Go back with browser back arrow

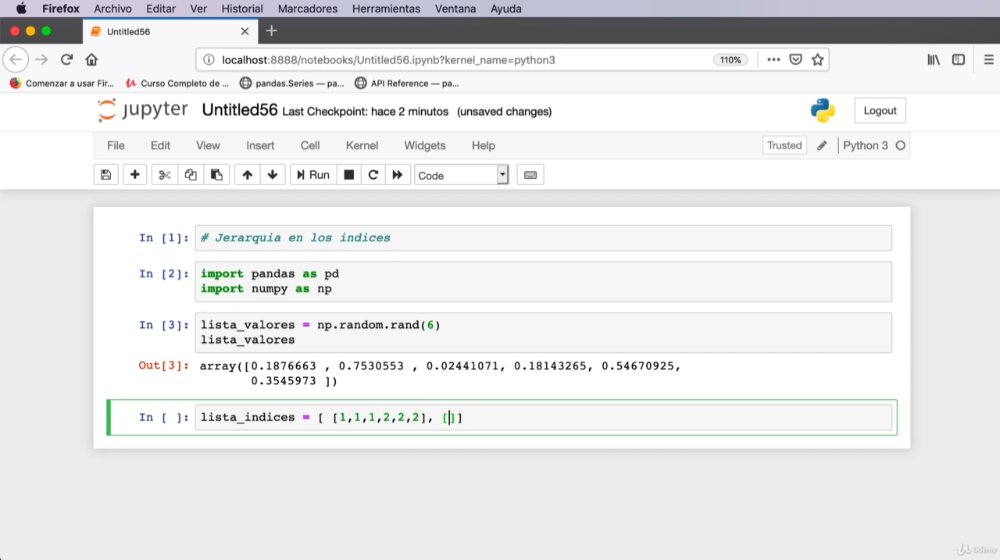click(x=16, y=59)
